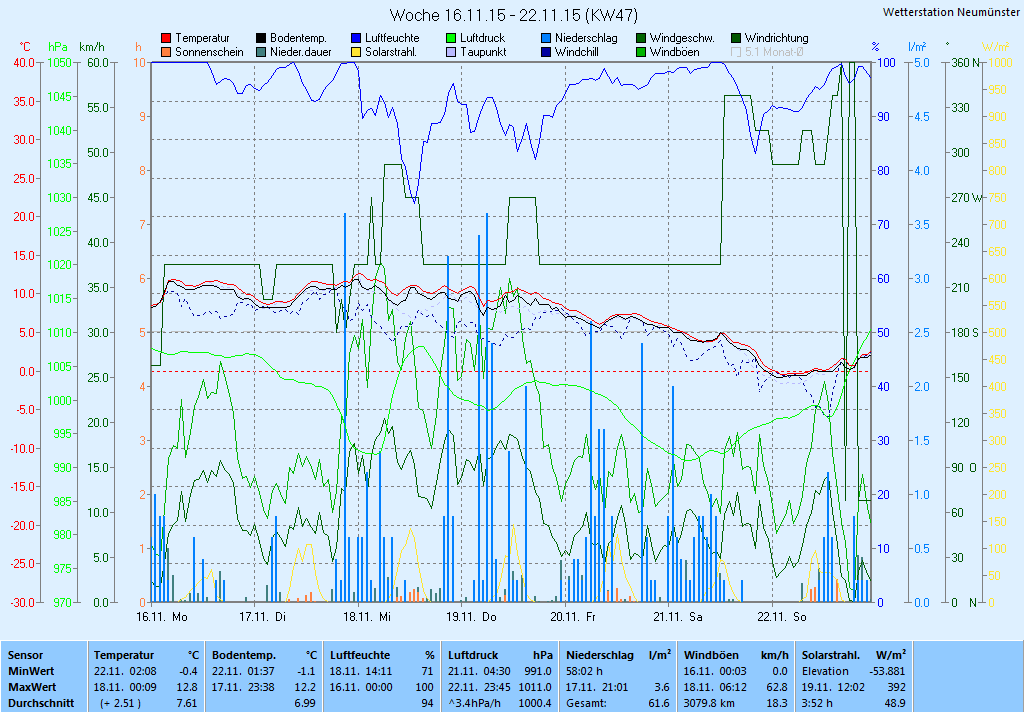Select the maximum Windböen value 62.8
Image resolution: width=1024 pixels, height=712 pixels.
(x=777, y=688)
